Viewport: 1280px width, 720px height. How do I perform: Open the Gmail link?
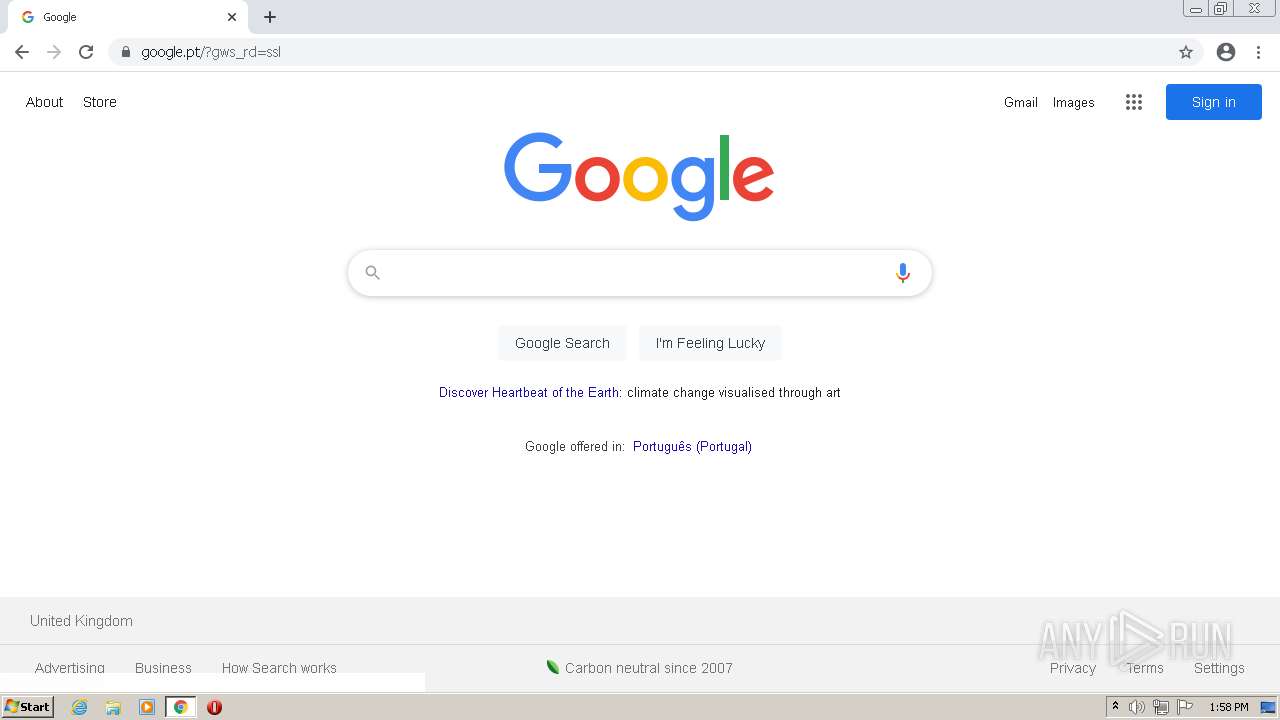coord(1021,102)
